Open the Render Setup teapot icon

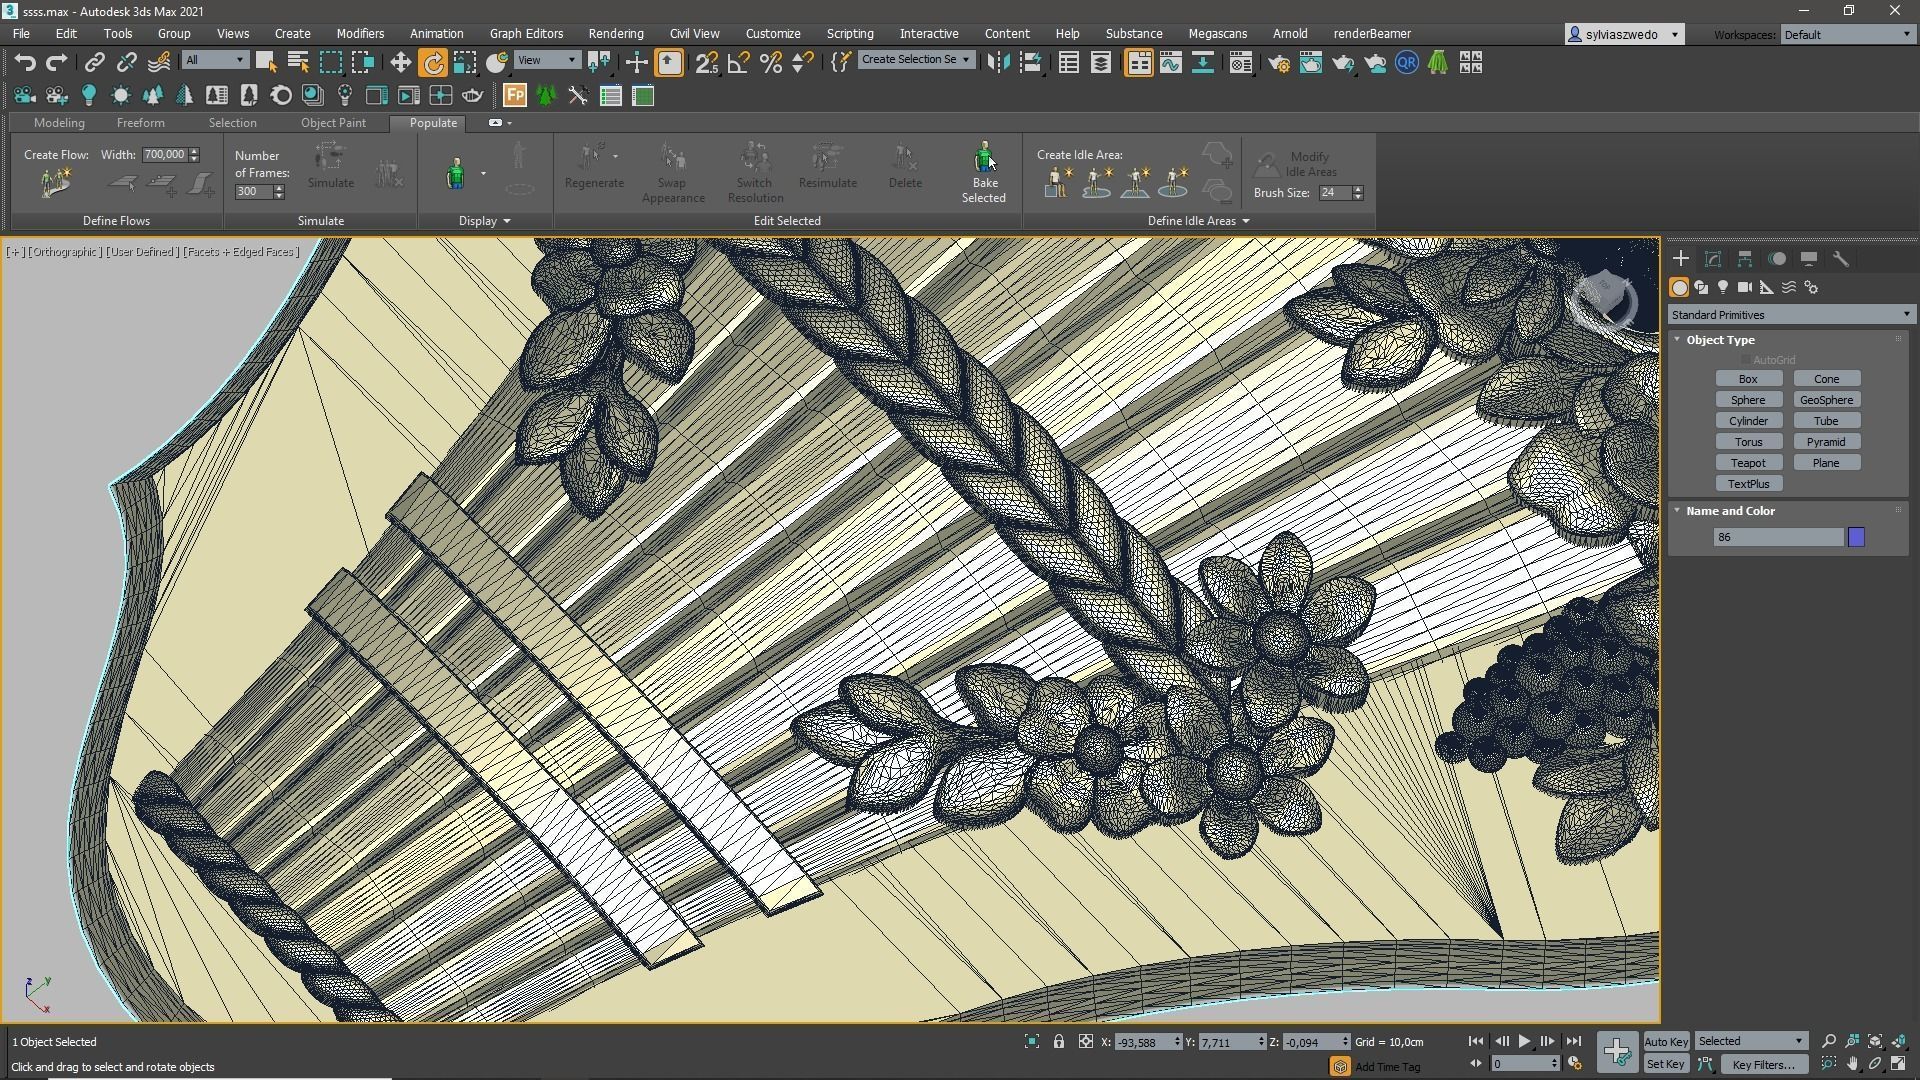coord(1278,63)
